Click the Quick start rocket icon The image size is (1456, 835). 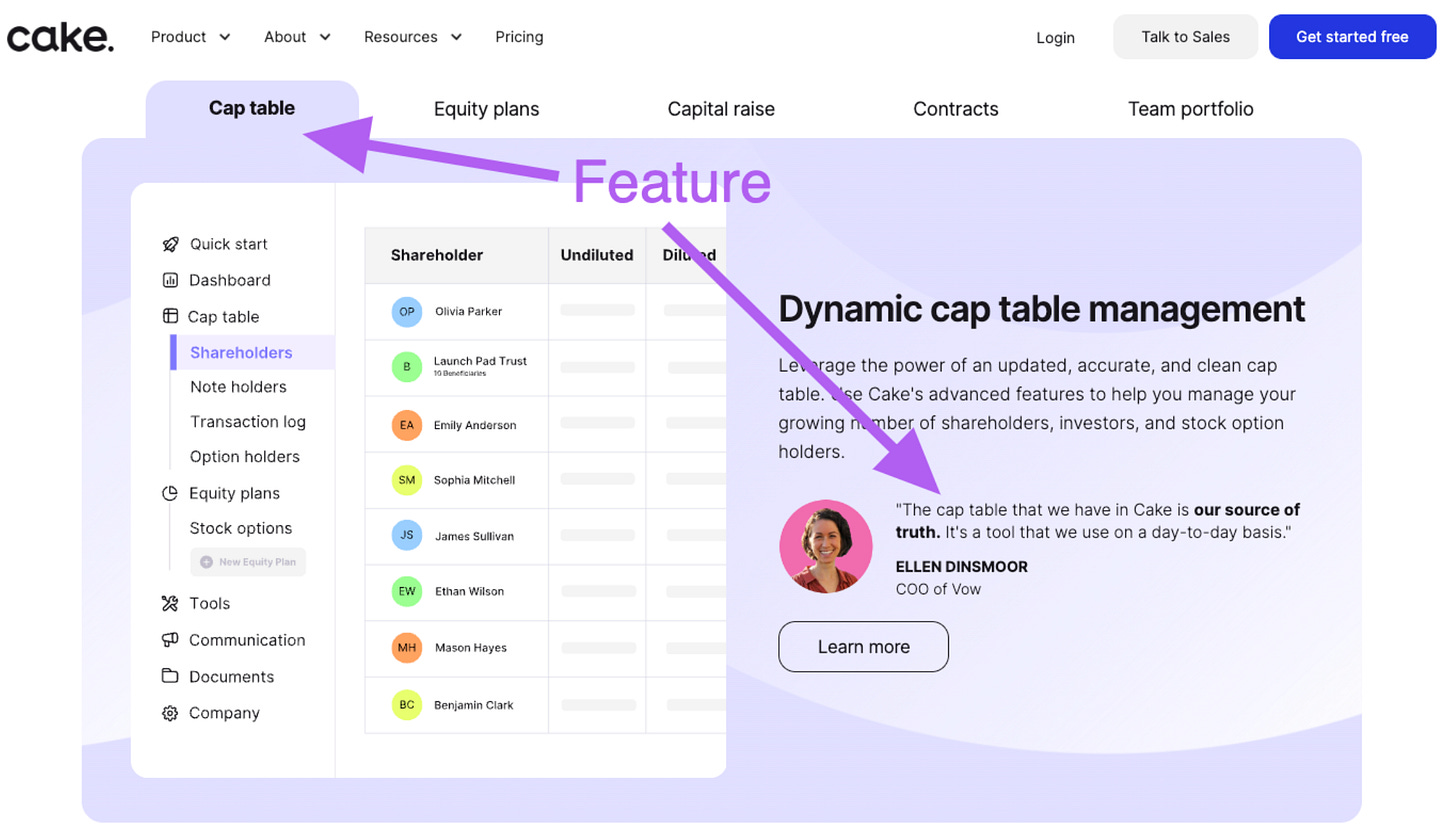tap(170, 244)
